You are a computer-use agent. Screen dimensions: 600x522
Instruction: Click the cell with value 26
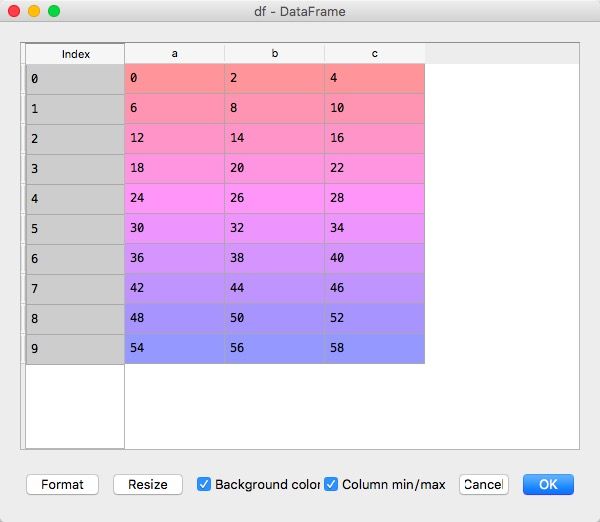[275, 198]
